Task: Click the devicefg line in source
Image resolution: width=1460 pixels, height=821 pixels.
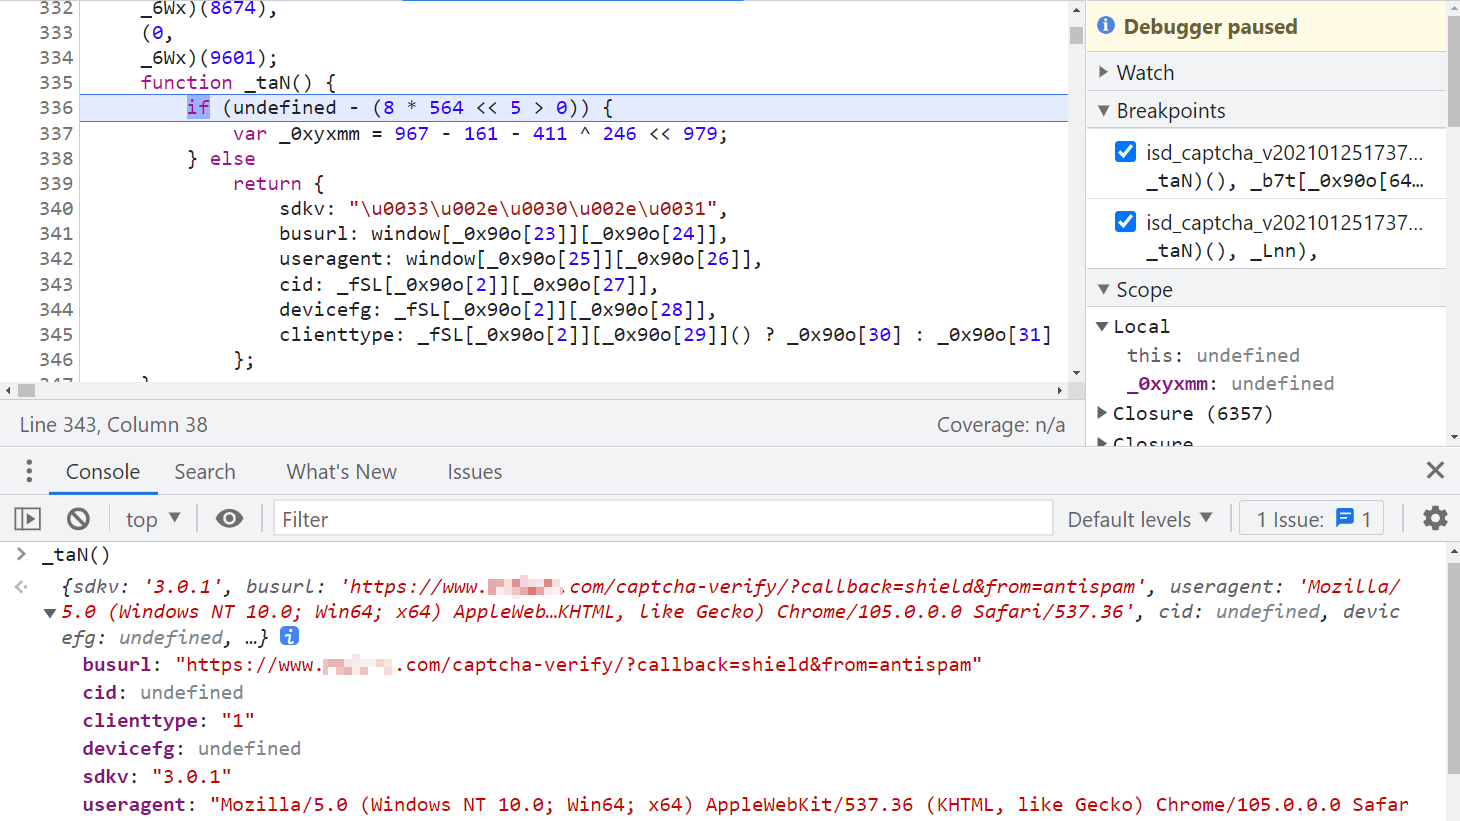Action: pos(497,309)
